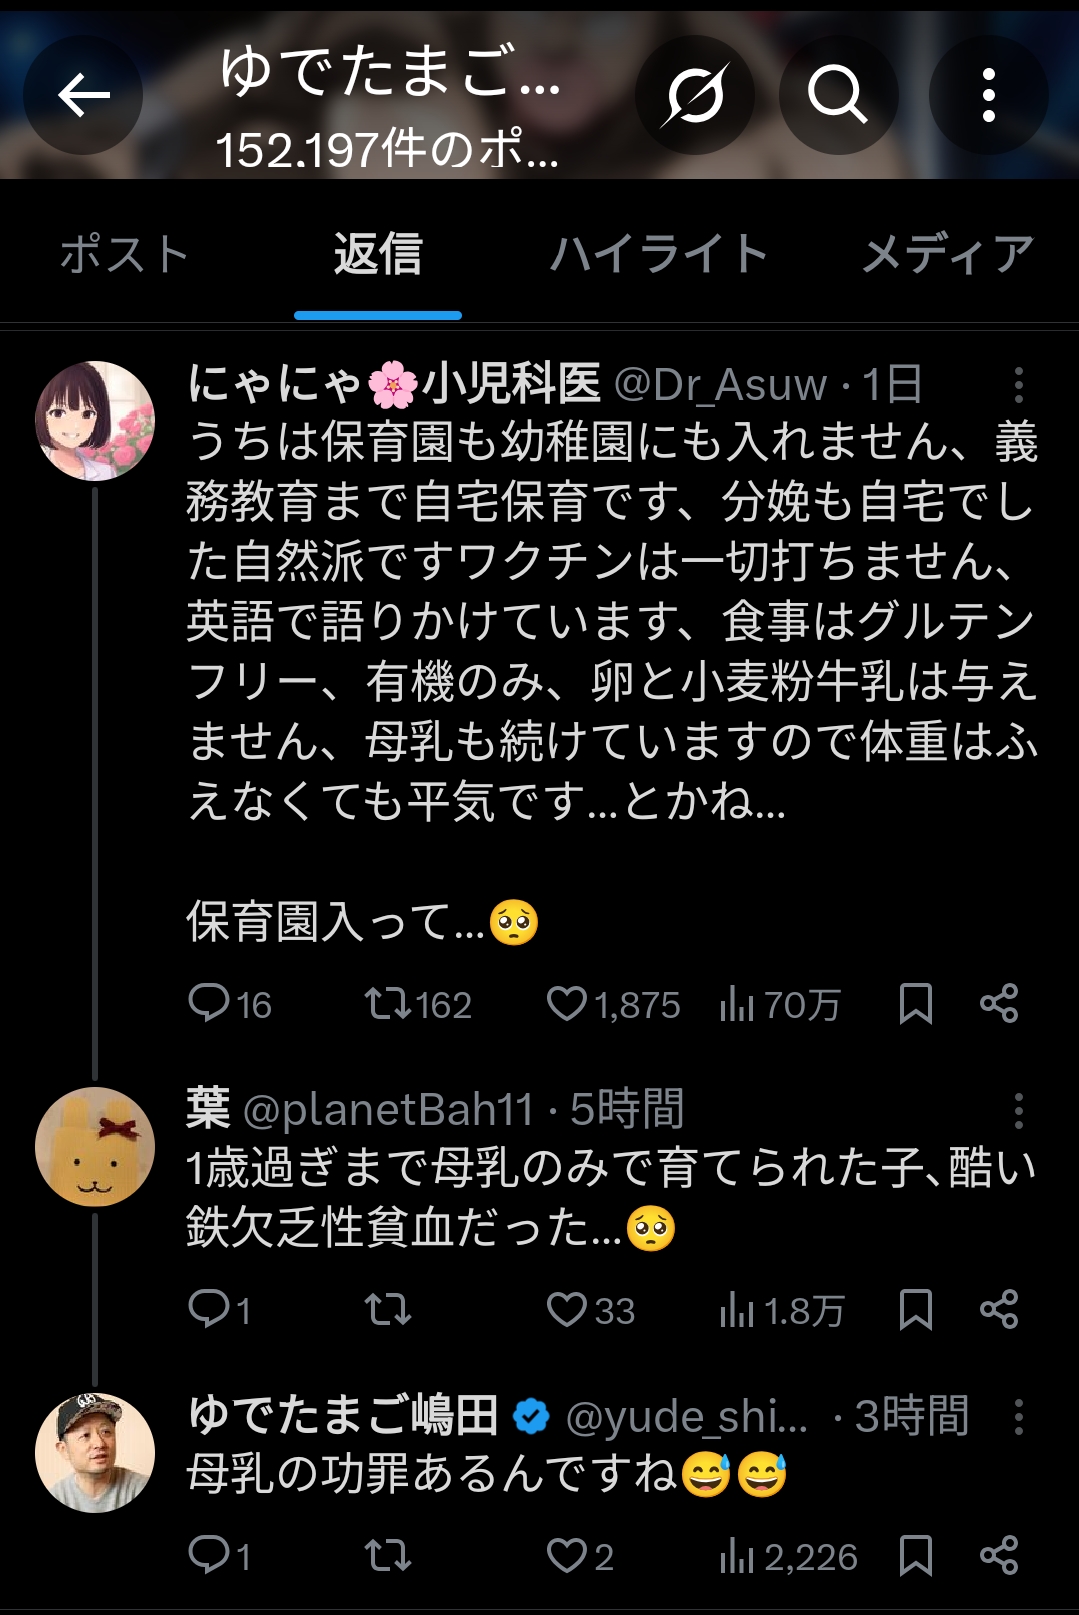Open profile search magnifier icon

tap(838, 96)
